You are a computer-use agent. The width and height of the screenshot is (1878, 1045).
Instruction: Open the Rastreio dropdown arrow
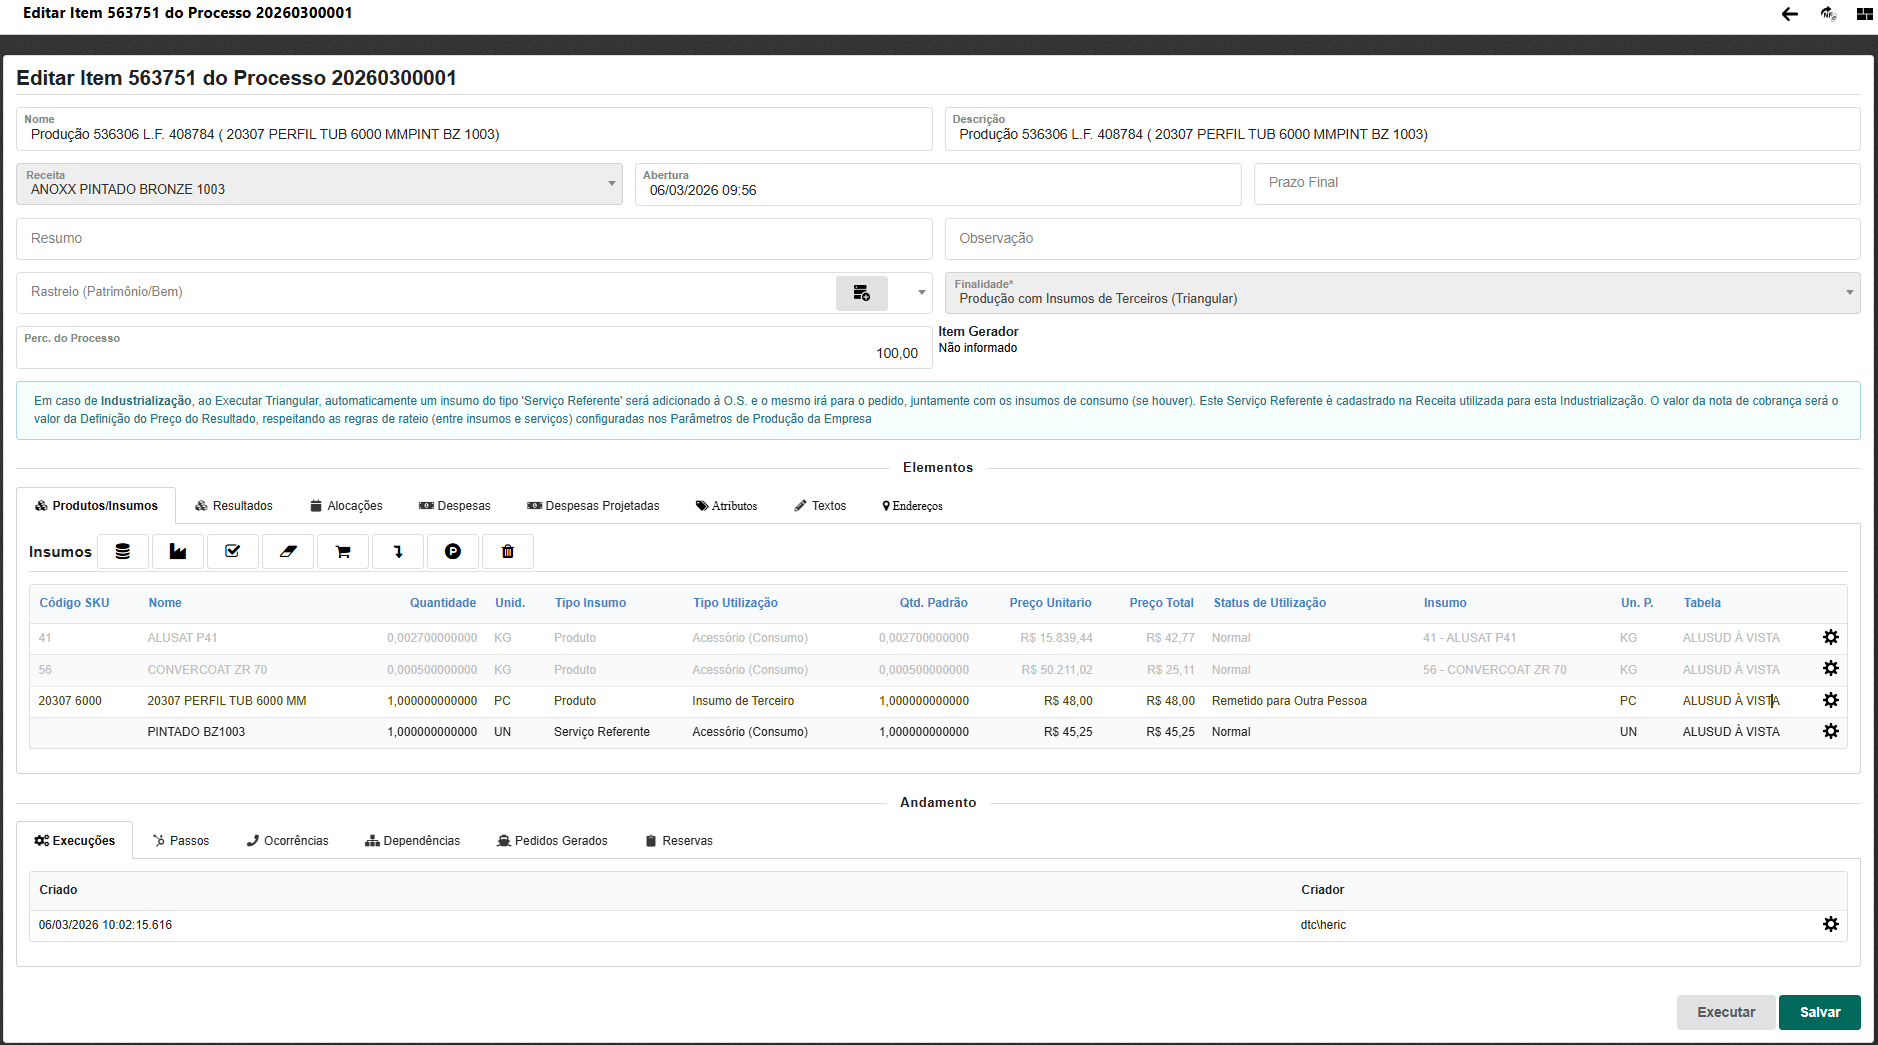coord(921,293)
